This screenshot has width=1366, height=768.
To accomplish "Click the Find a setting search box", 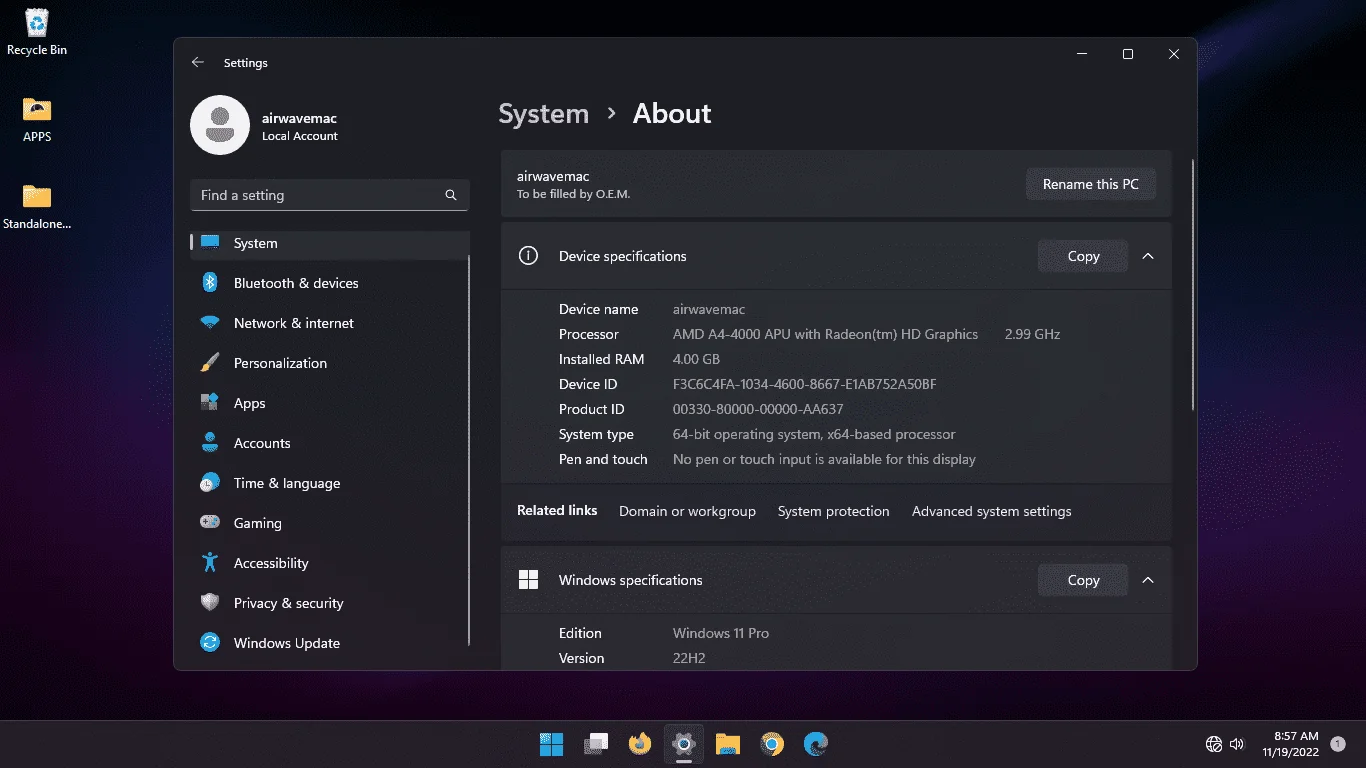I will coord(330,195).
